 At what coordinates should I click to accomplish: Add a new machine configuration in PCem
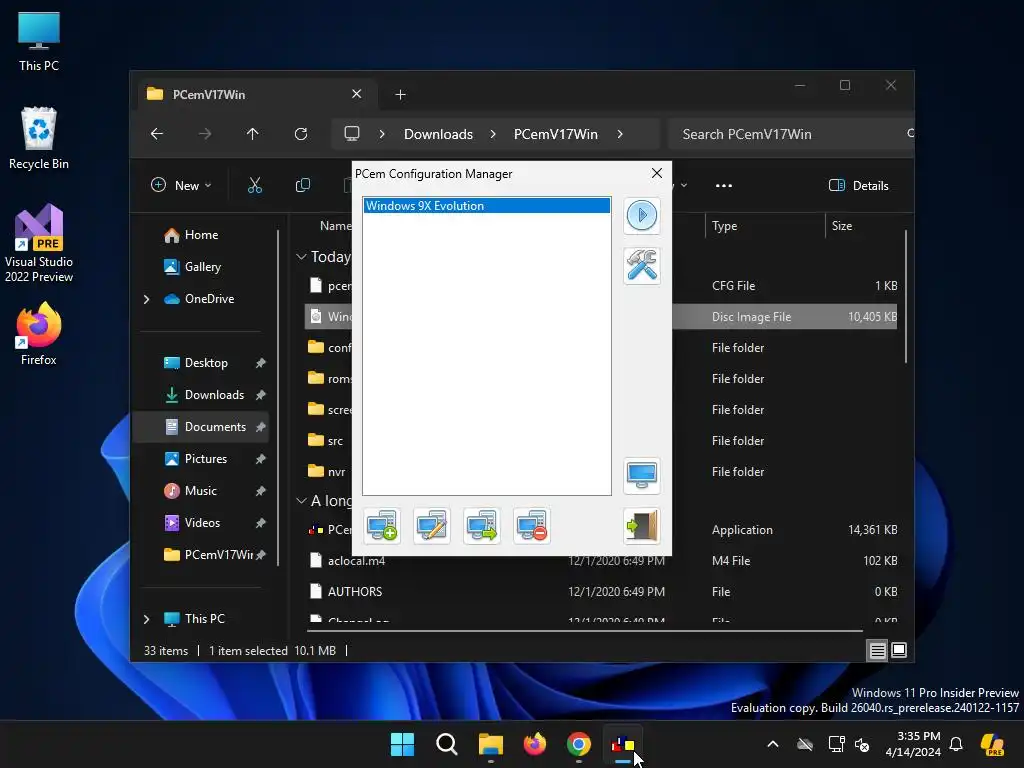(x=382, y=526)
